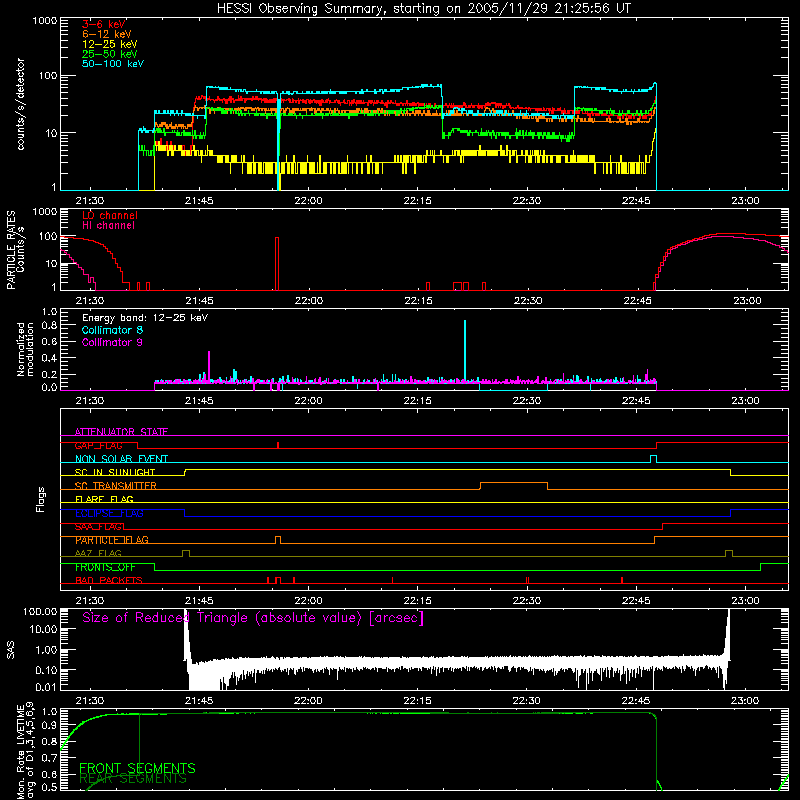Click the 22:00 tick label of top plot
The height and width of the screenshot is (800, 800).
pos(308,201)
